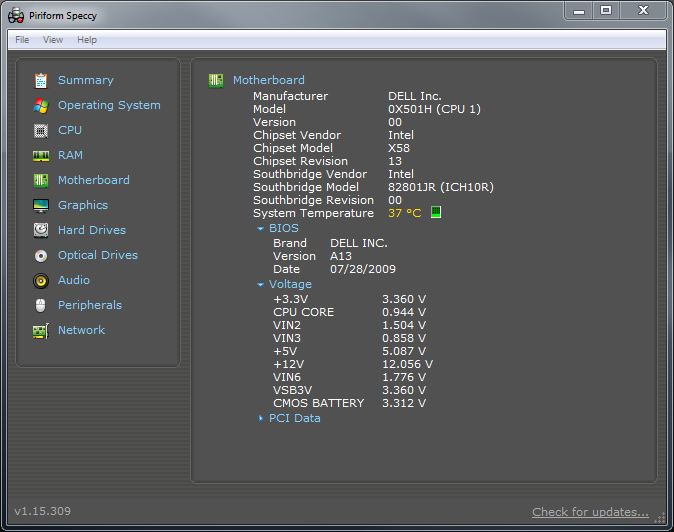Open the Help menu
The height and width of the screenshot is (532, 674).
[x=87, y=40]
